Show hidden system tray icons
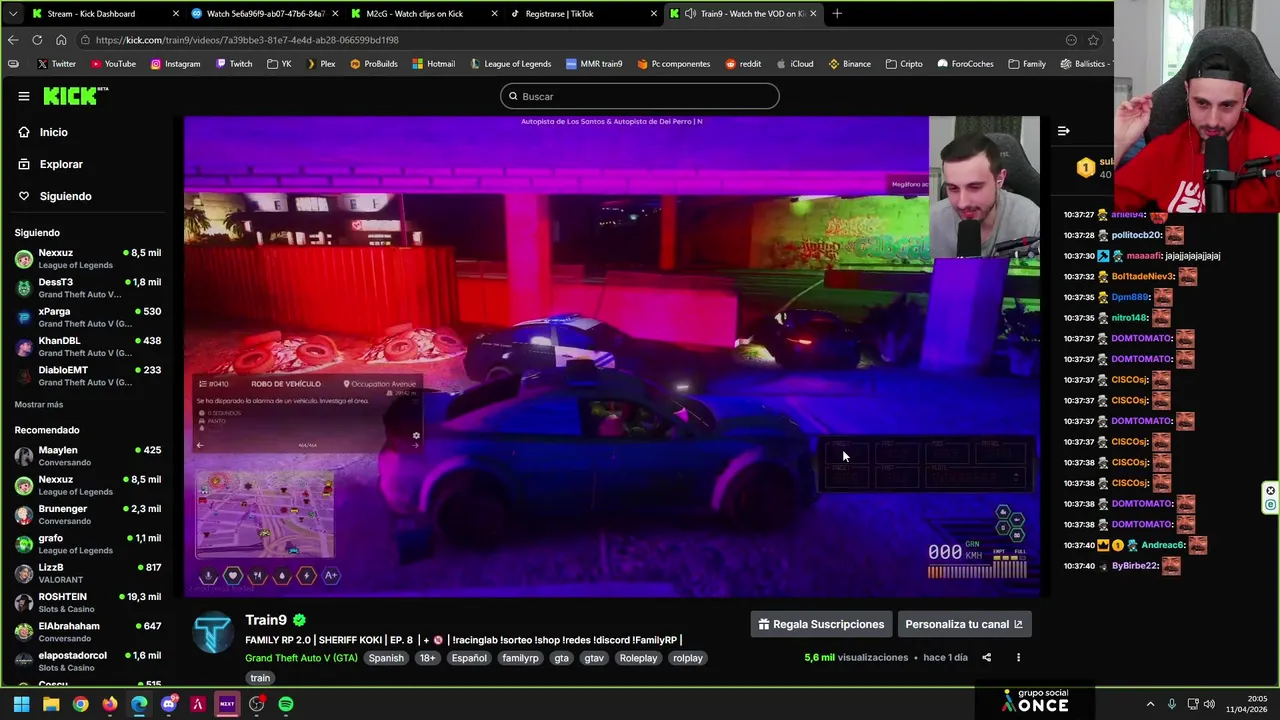Viewport: 1280px width, 720px height. (x=1150, y=704)
